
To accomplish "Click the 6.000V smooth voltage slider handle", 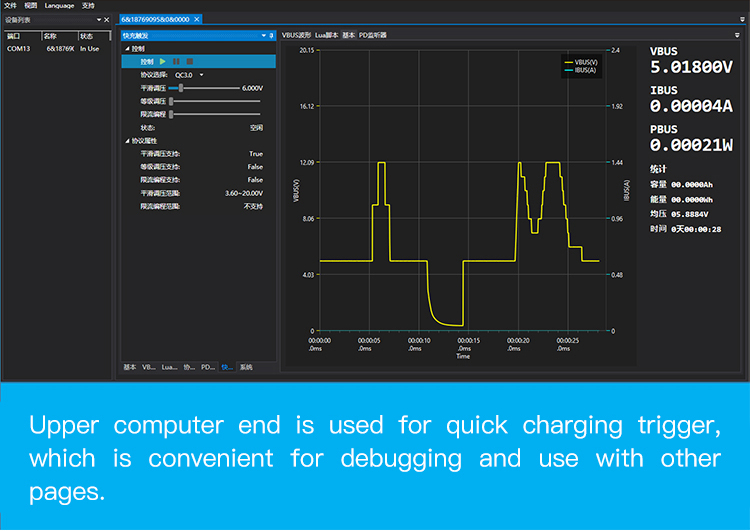I will tap(181, 88).
